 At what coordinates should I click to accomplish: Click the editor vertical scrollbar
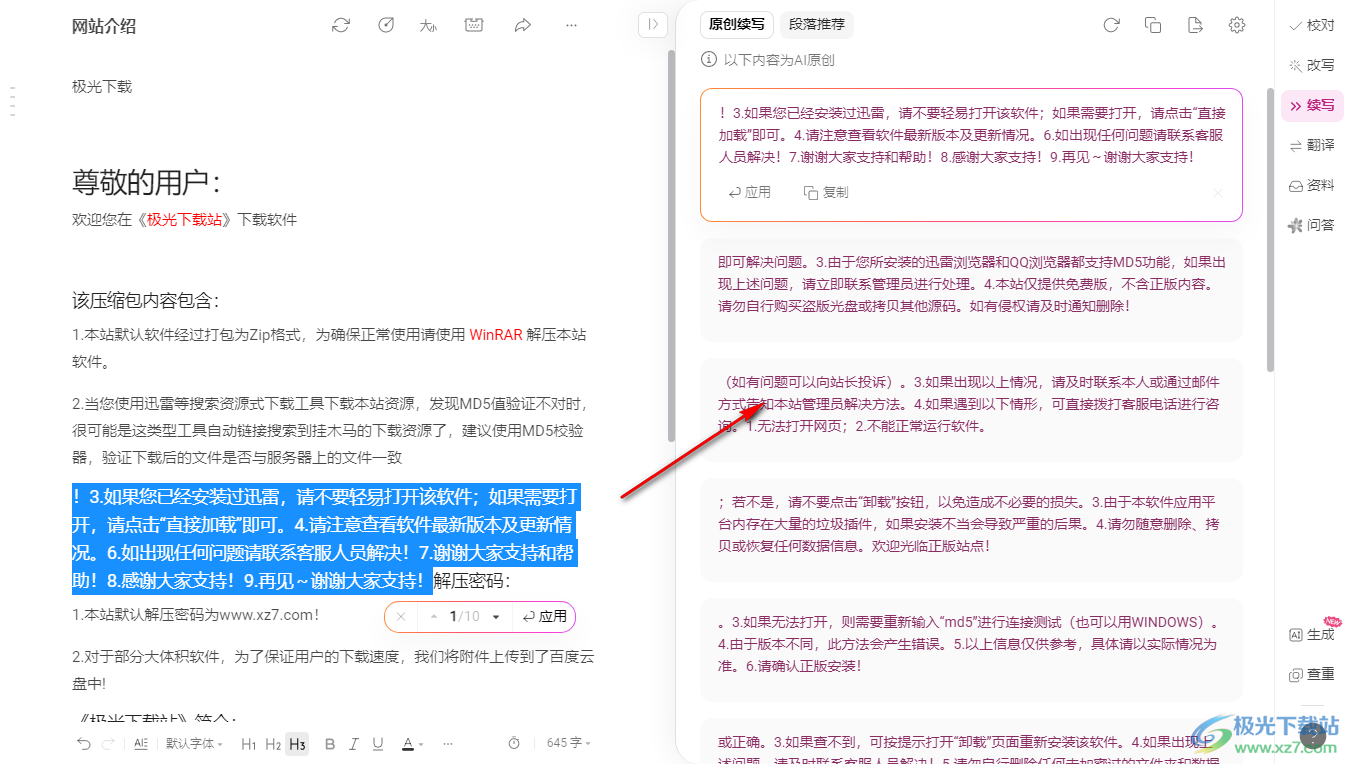pyautogui.click(x=671, y=245)
